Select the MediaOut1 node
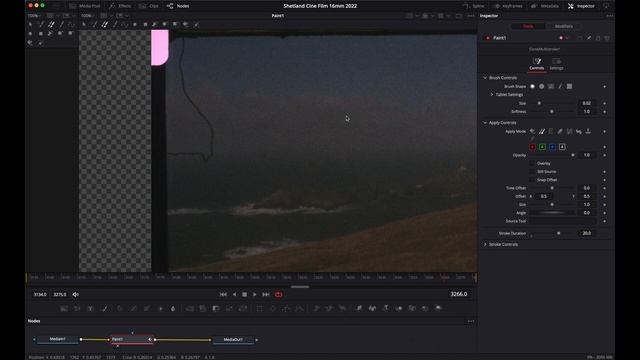Screen dimensions: 640x360 point(233,340)
